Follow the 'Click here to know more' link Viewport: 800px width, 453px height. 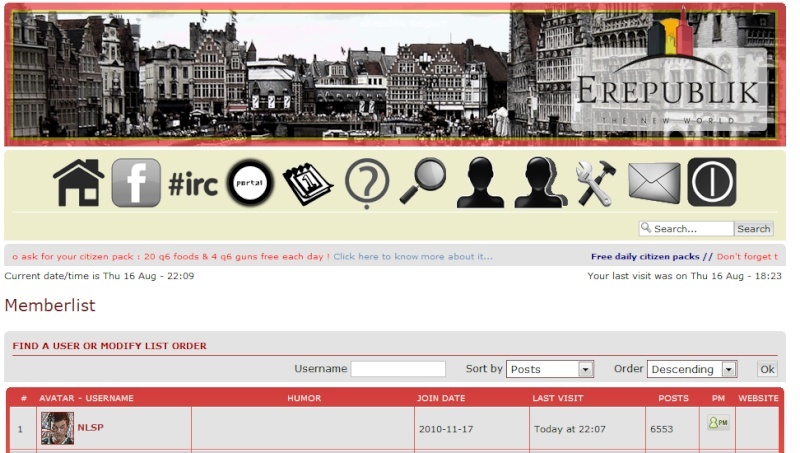point(413,257)
